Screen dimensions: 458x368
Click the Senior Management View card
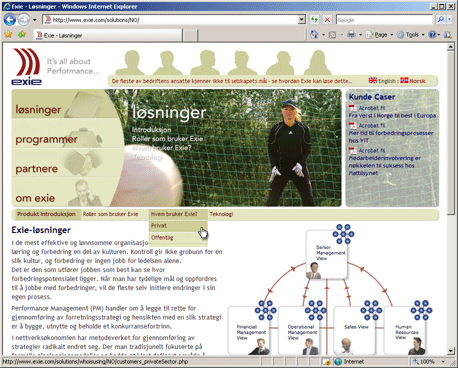coord(327,254)
